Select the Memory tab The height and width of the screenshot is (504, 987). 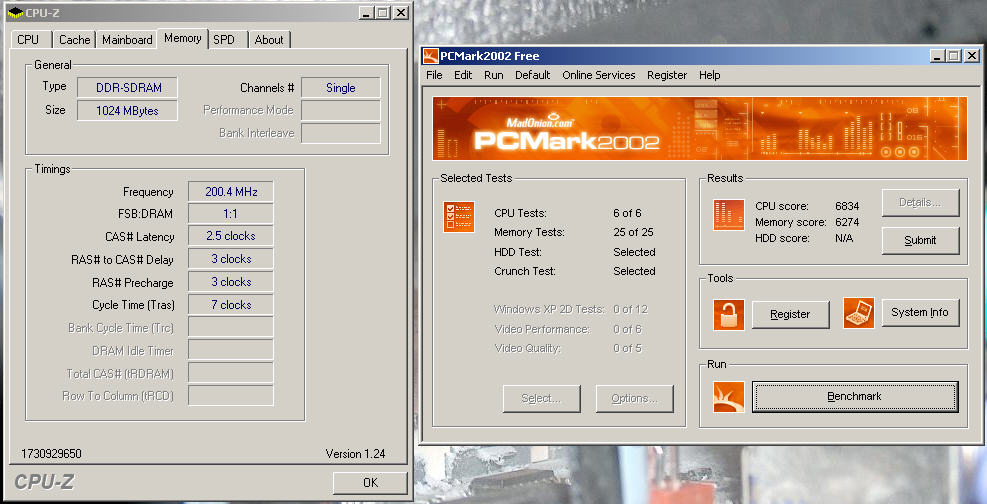183,38
